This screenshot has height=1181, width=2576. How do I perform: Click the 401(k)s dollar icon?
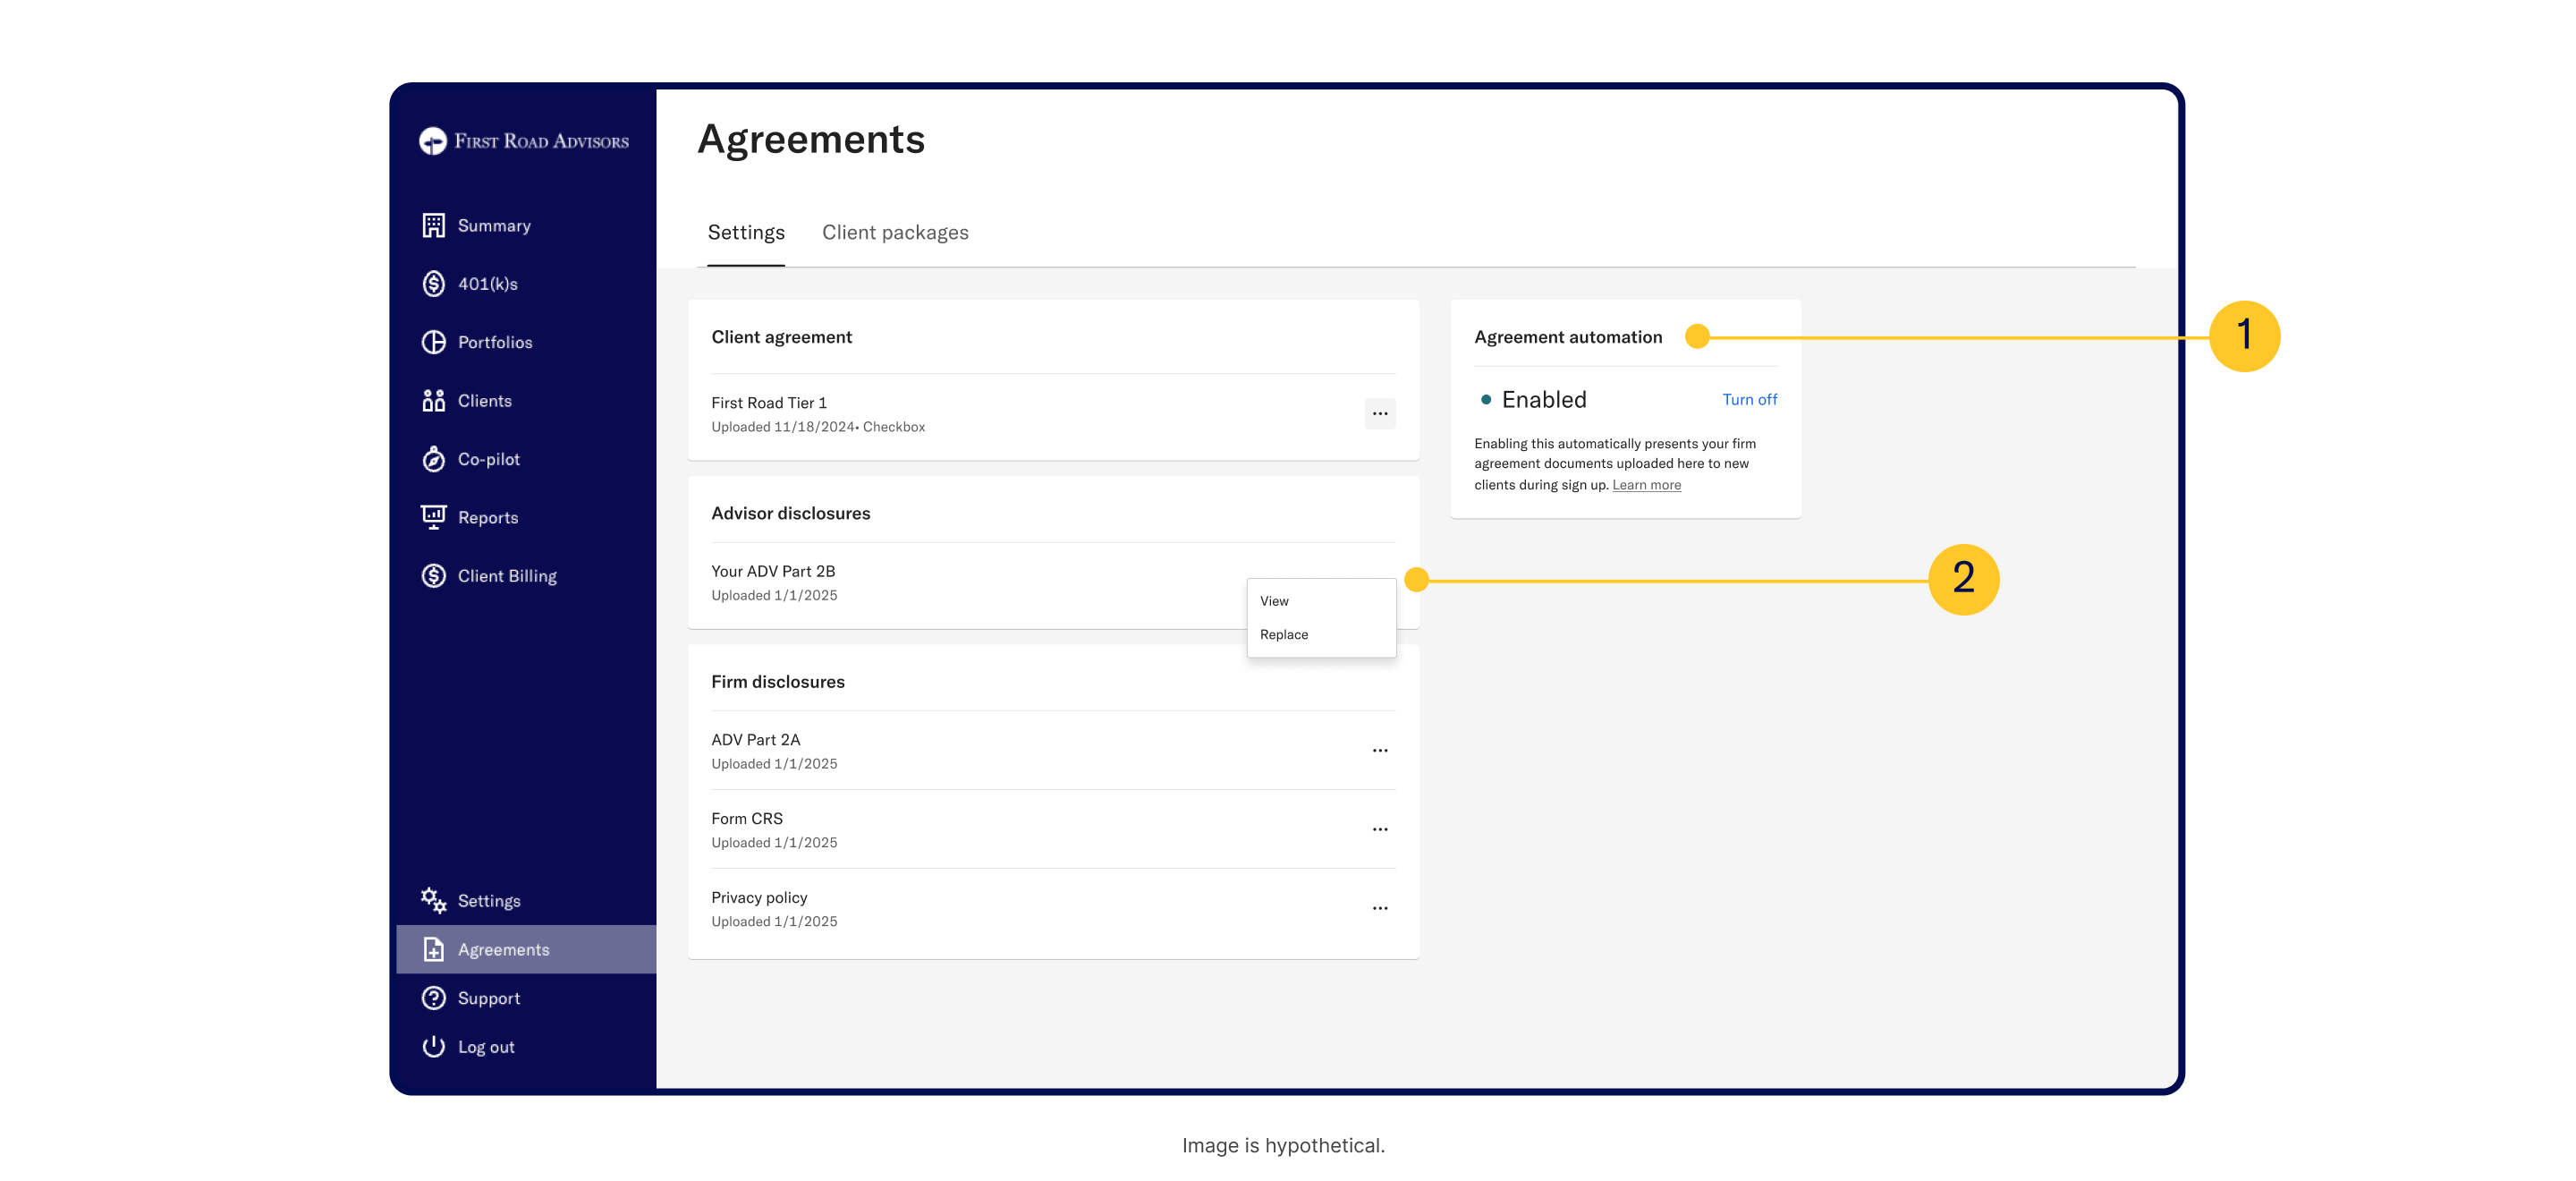[433, 284]
